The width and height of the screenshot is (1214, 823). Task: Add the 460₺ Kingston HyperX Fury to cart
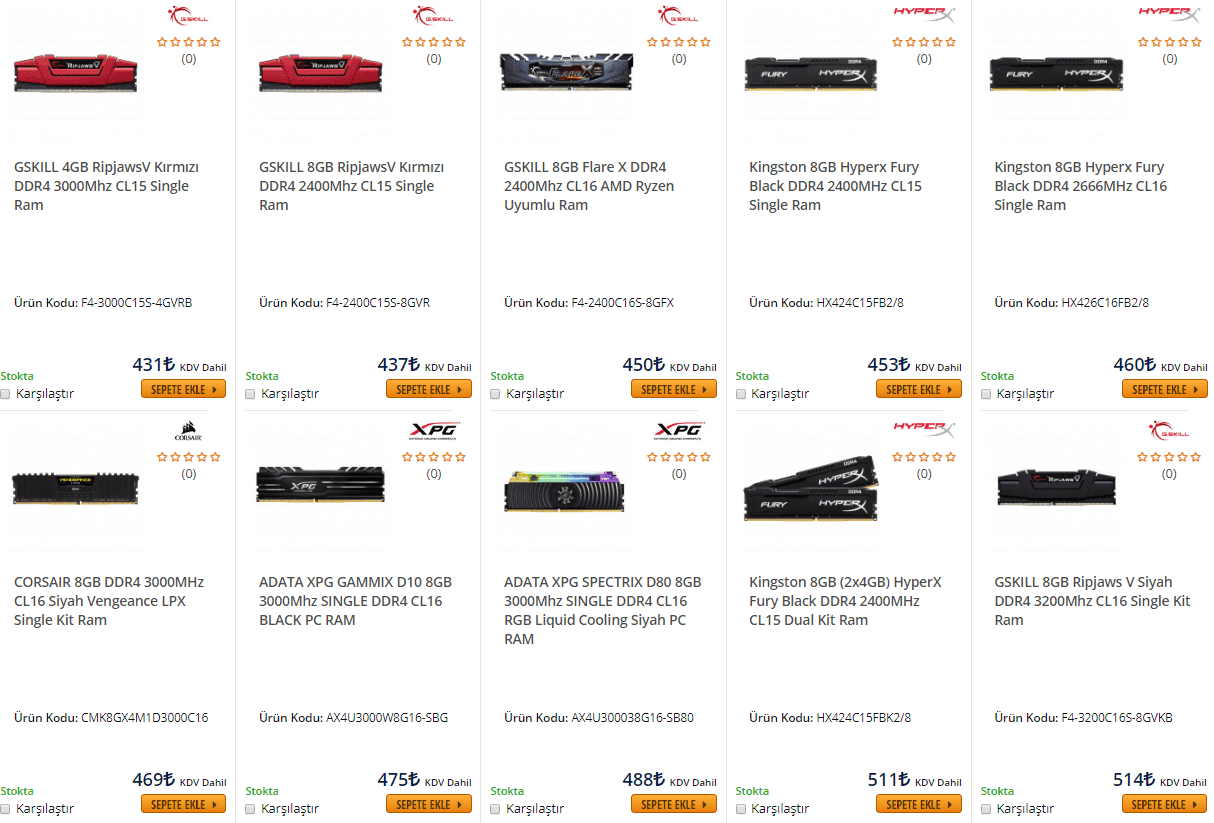coord(1164,389)
